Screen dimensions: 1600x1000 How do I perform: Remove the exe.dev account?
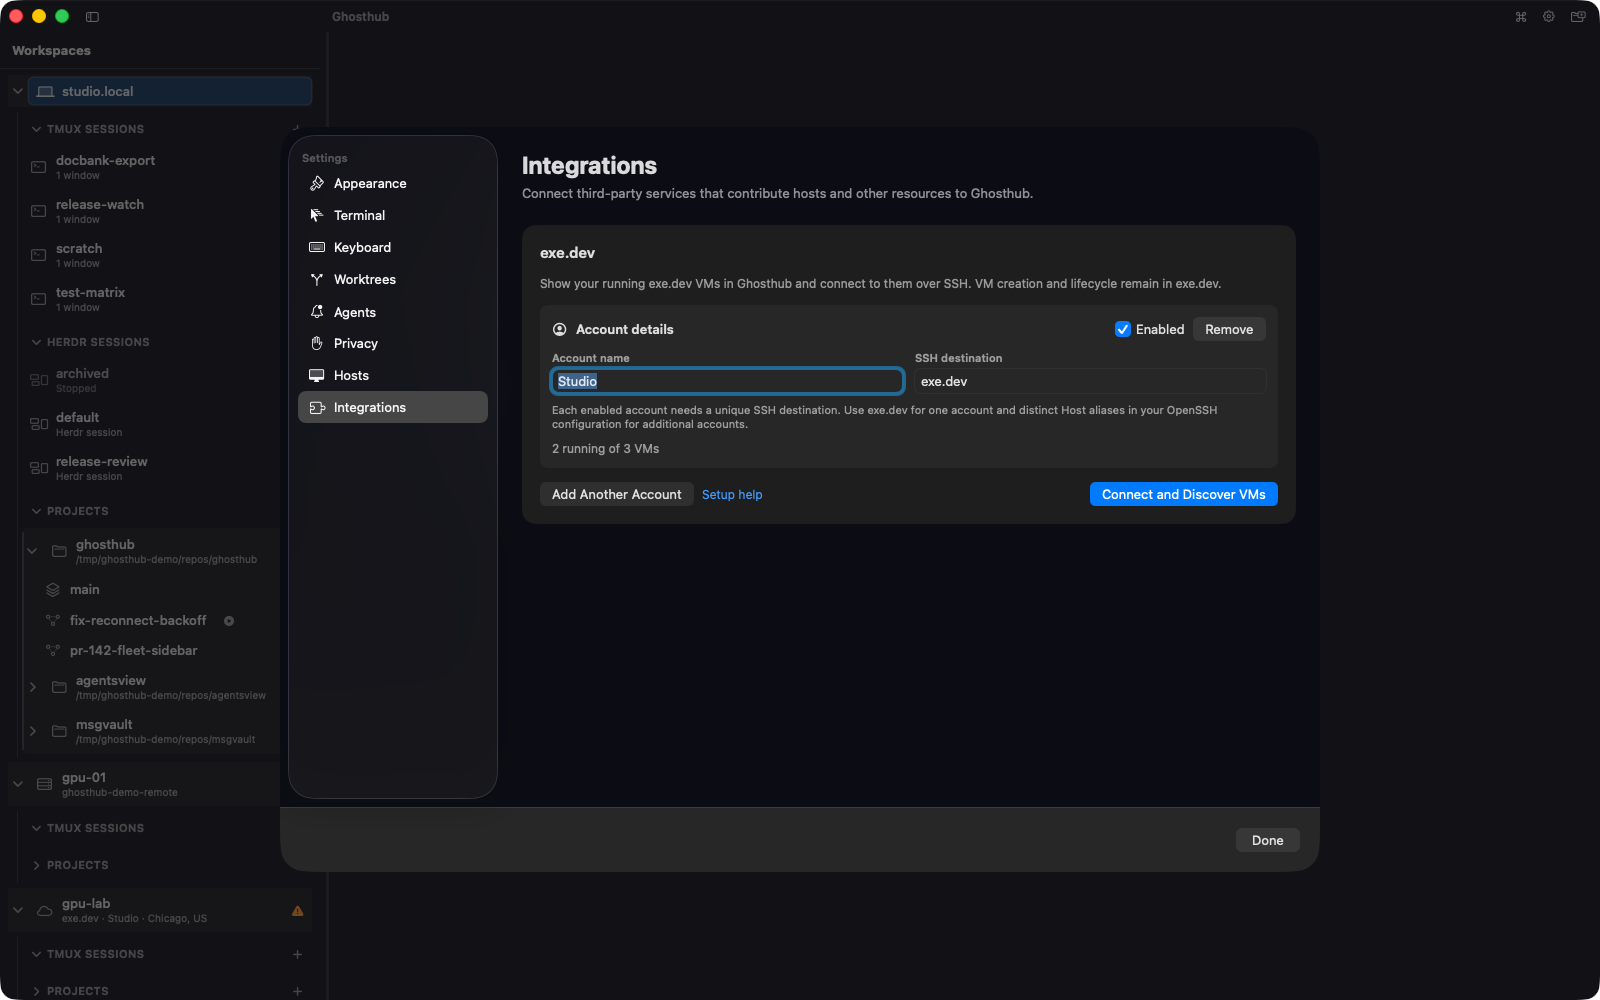coord(1229,329)
